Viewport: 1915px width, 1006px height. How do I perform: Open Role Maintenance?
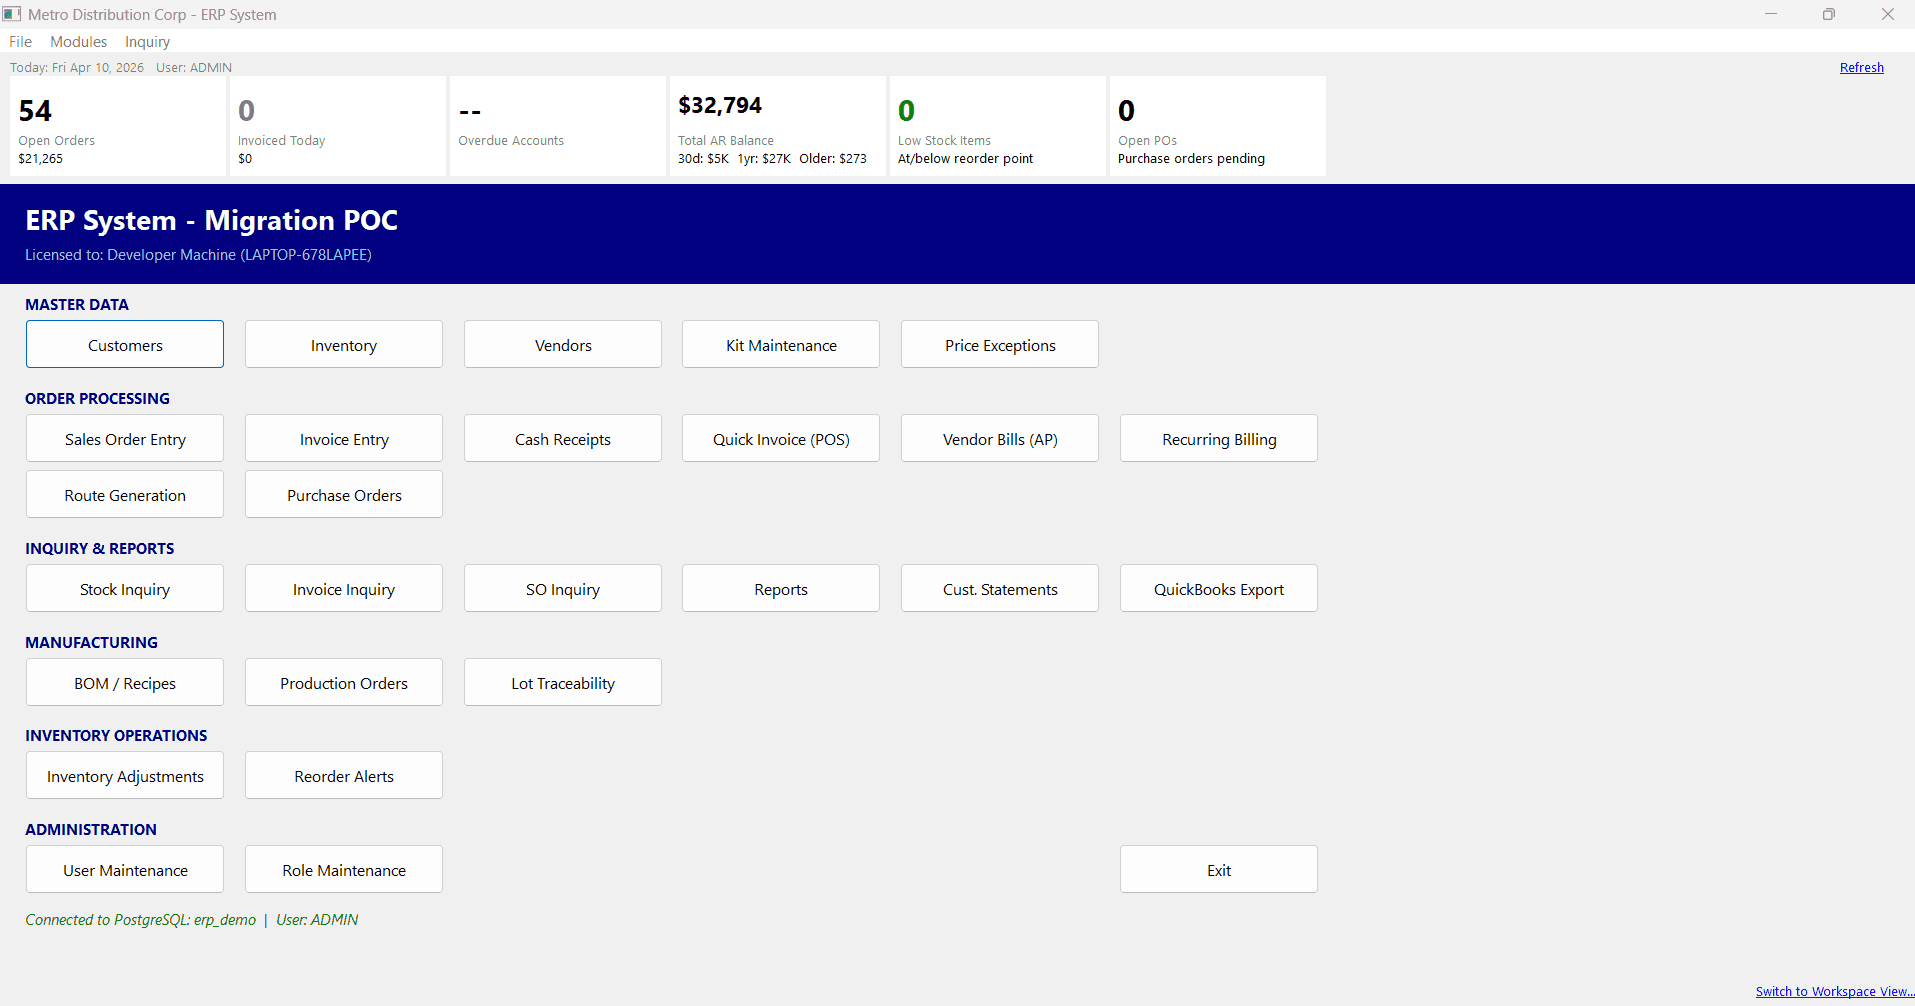(344, 869)
